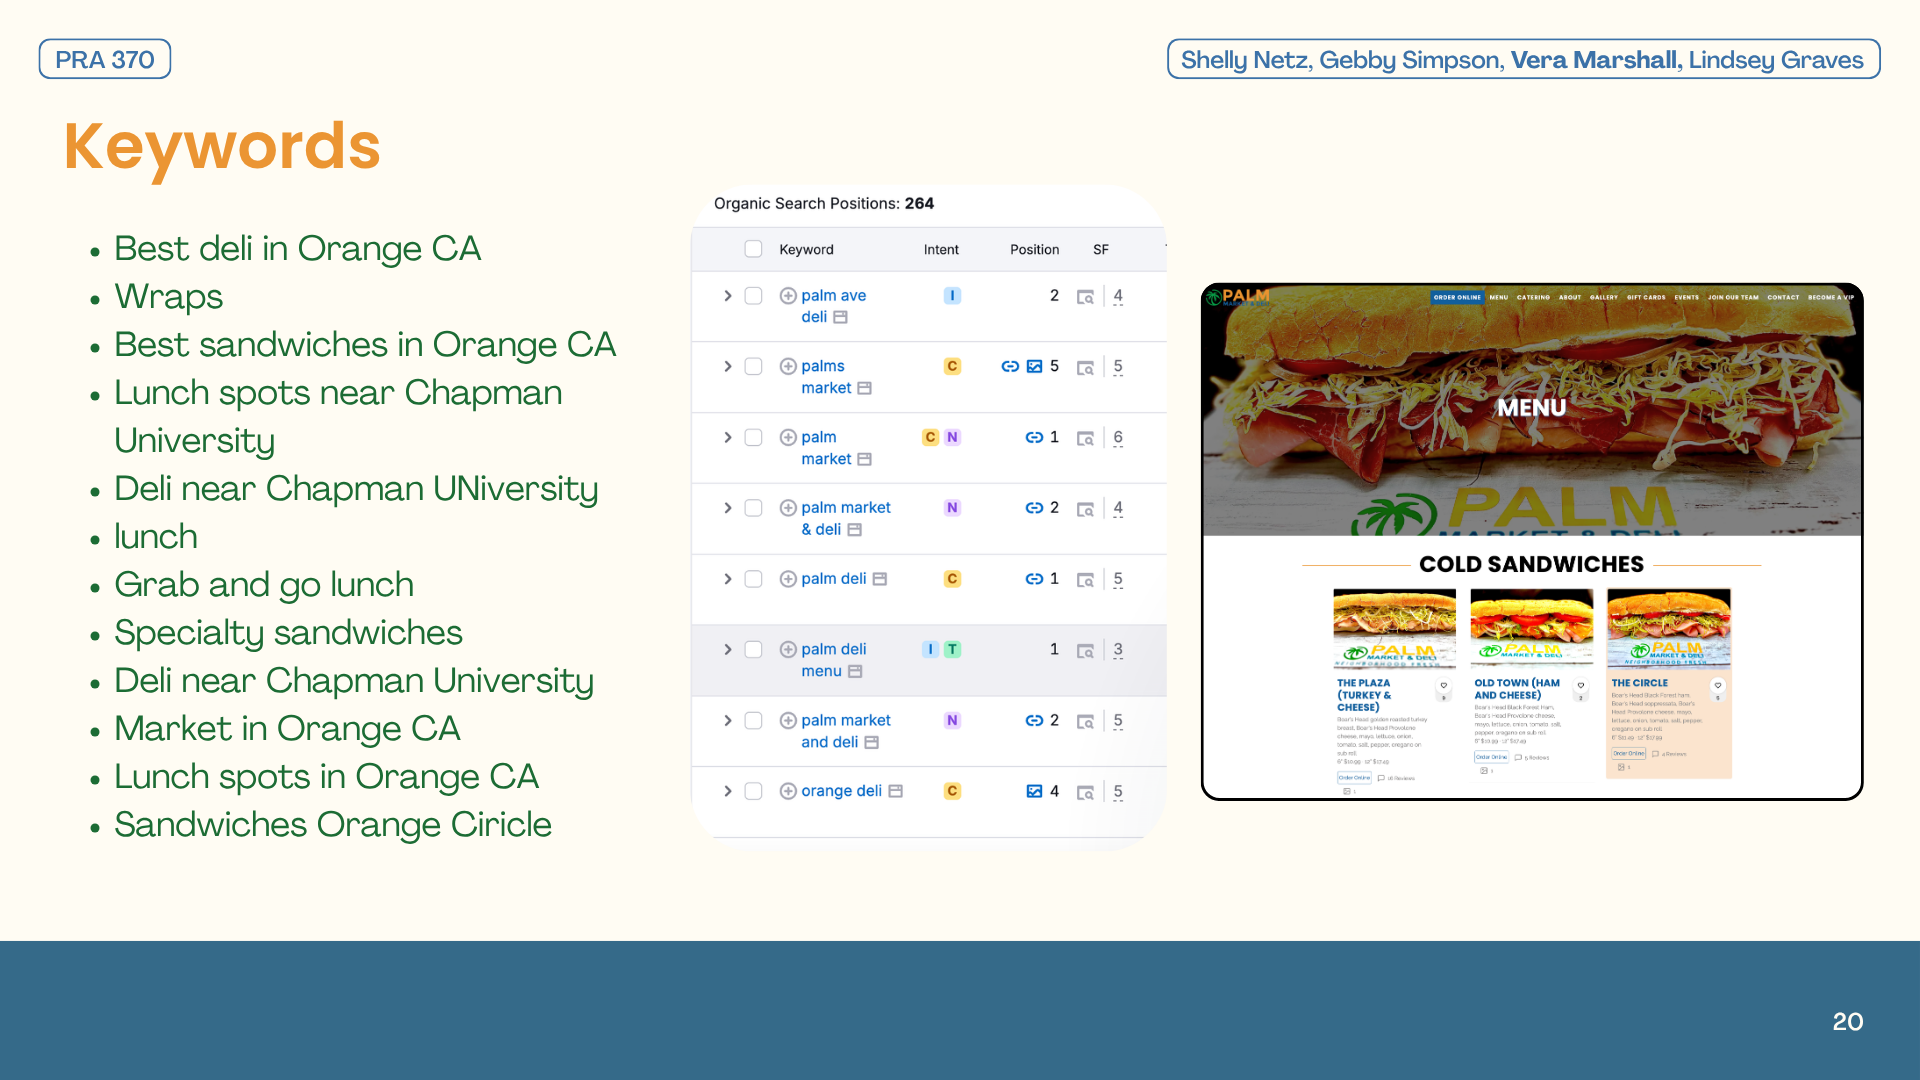Viewport: 1920px width, 1080px height.
Task: Select the 'palm market' row checkbox with C N intent
Action: 753,438
